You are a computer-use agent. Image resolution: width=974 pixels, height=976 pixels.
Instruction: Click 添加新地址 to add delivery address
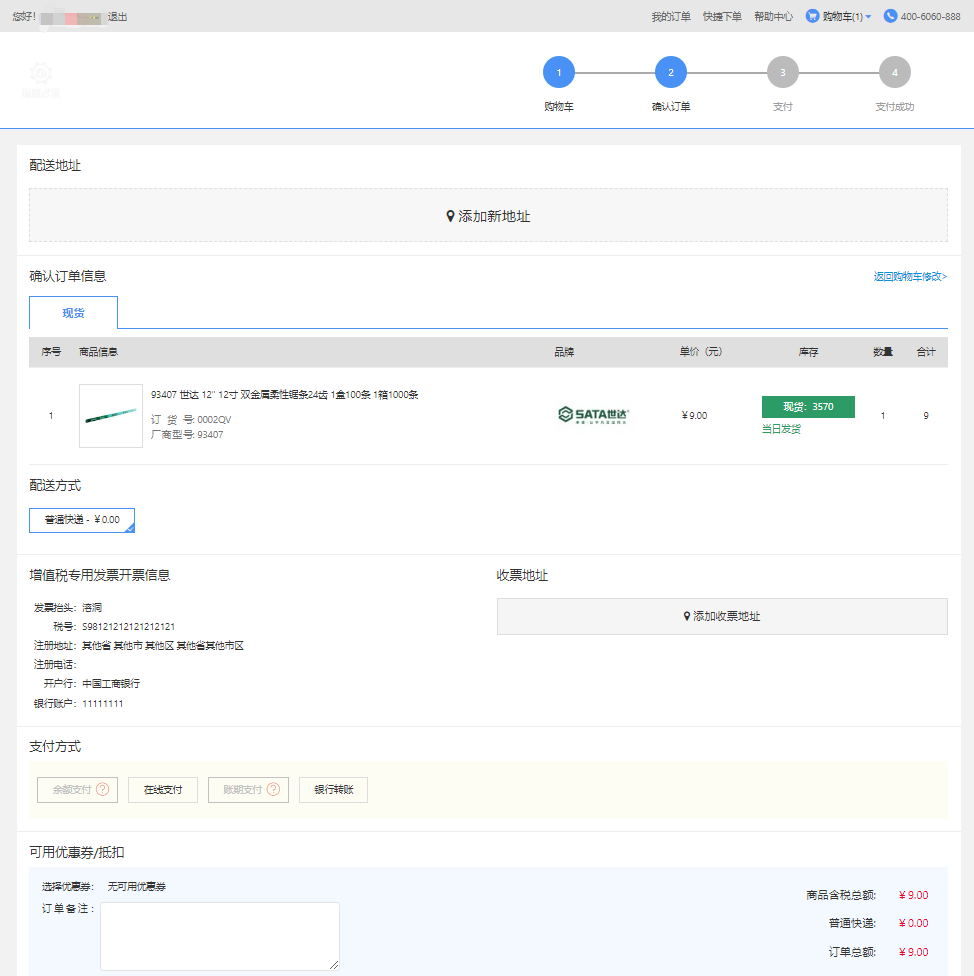[x=488, y=216]
